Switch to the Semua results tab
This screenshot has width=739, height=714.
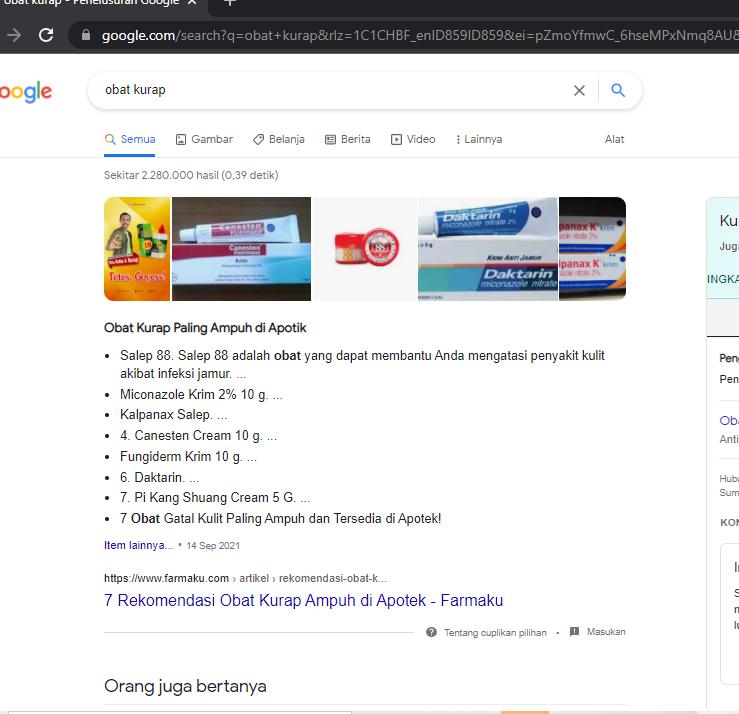(130, 140)
